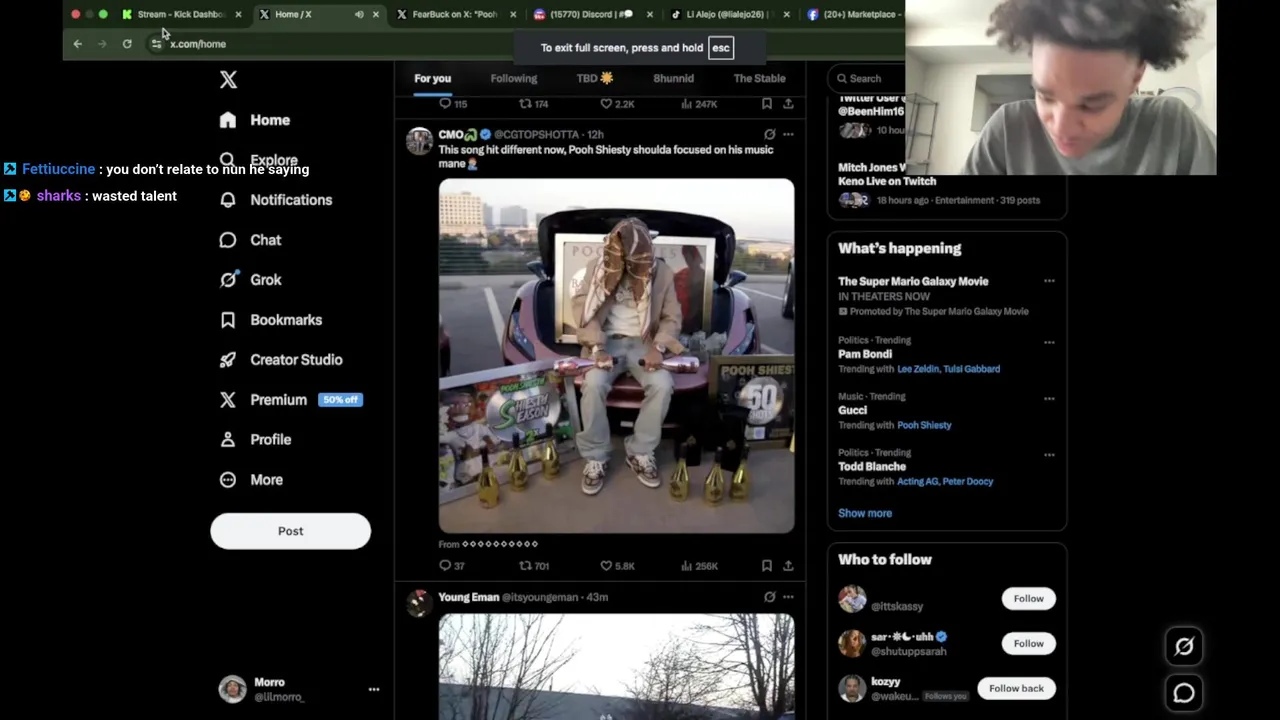
Task: Switch to the For you tab
Action: pos(433,78)
